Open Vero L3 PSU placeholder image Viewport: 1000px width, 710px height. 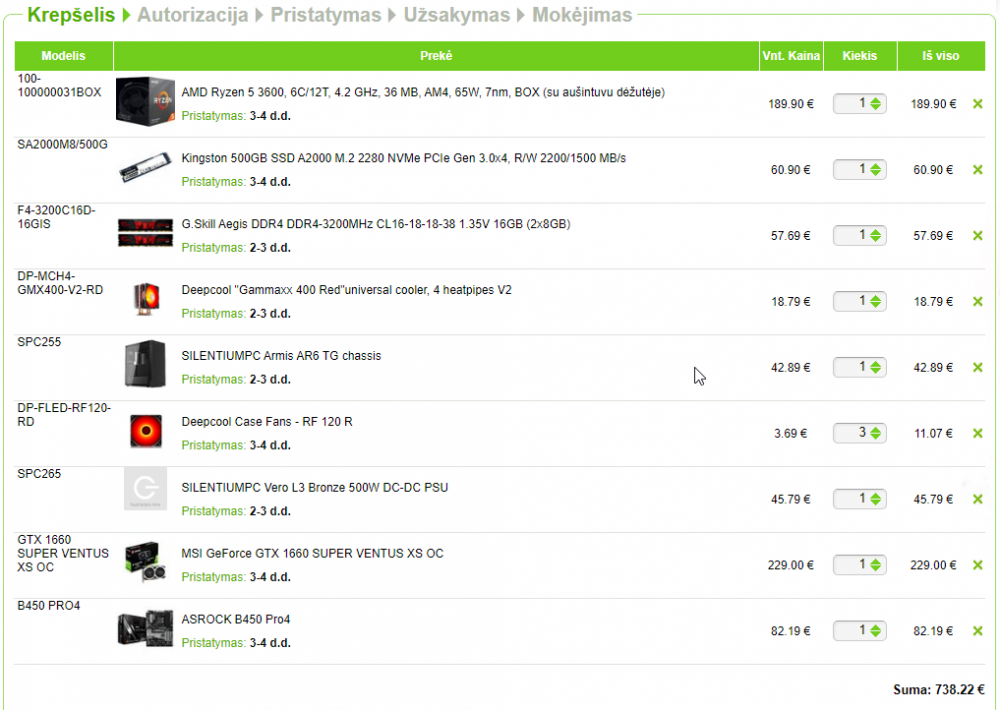click(x=145, y=489)
